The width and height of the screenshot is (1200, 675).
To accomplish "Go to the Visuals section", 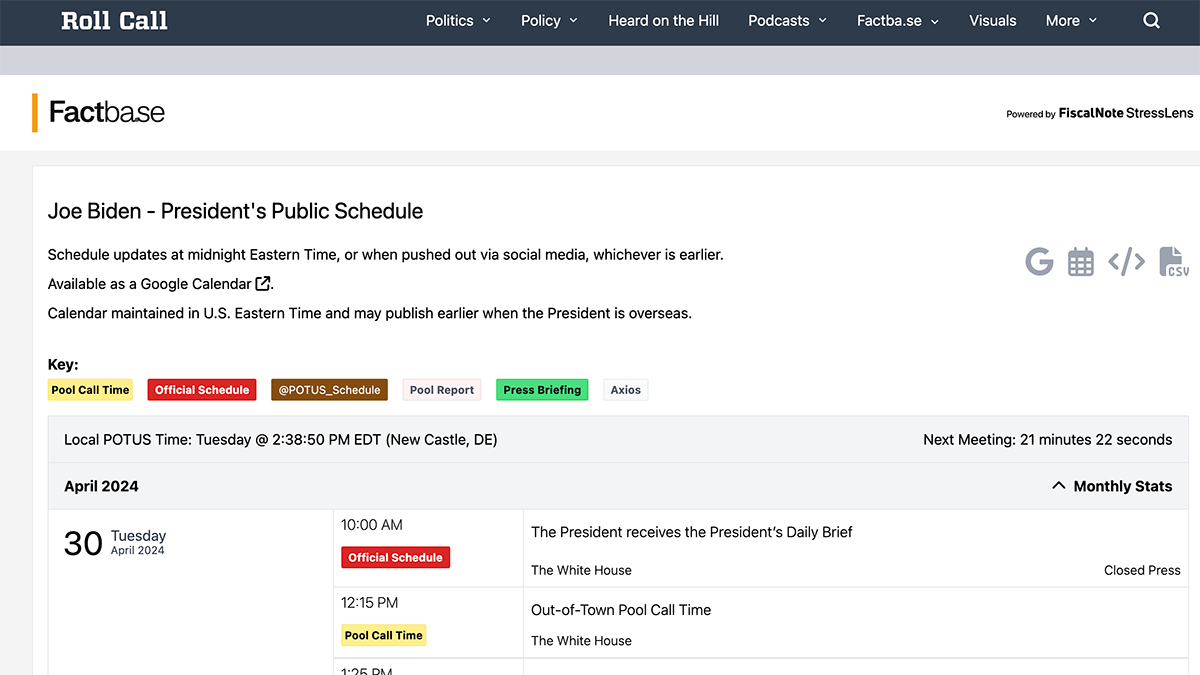I will point(992,21).
